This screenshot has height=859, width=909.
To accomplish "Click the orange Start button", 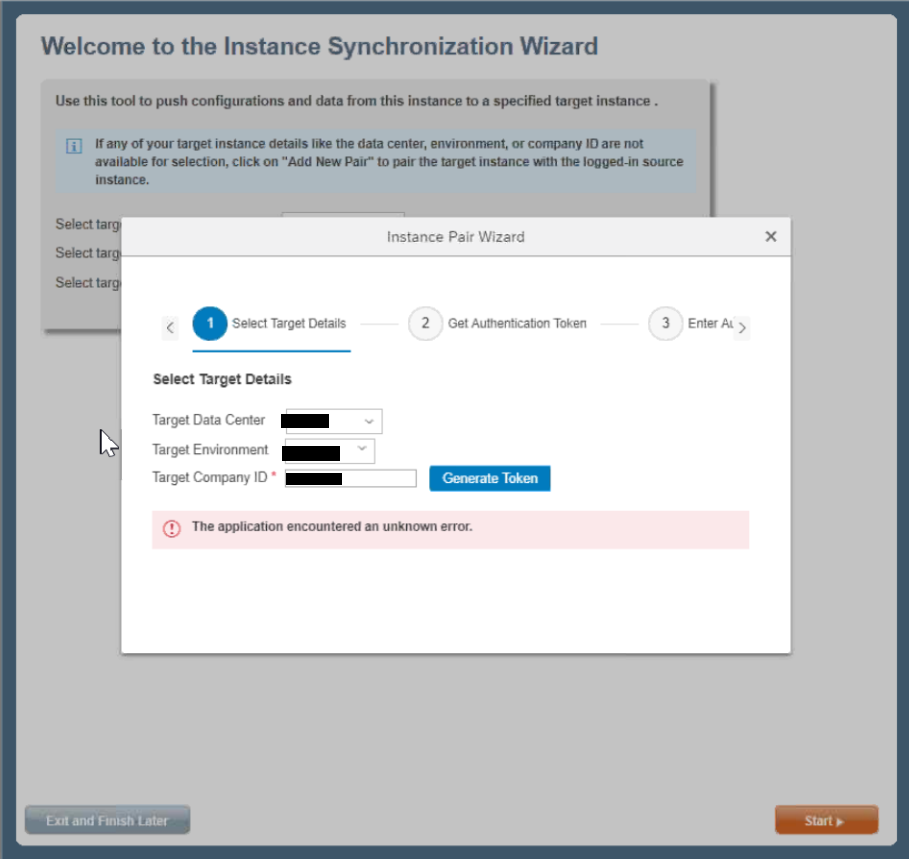I will [x=826, y=820].
